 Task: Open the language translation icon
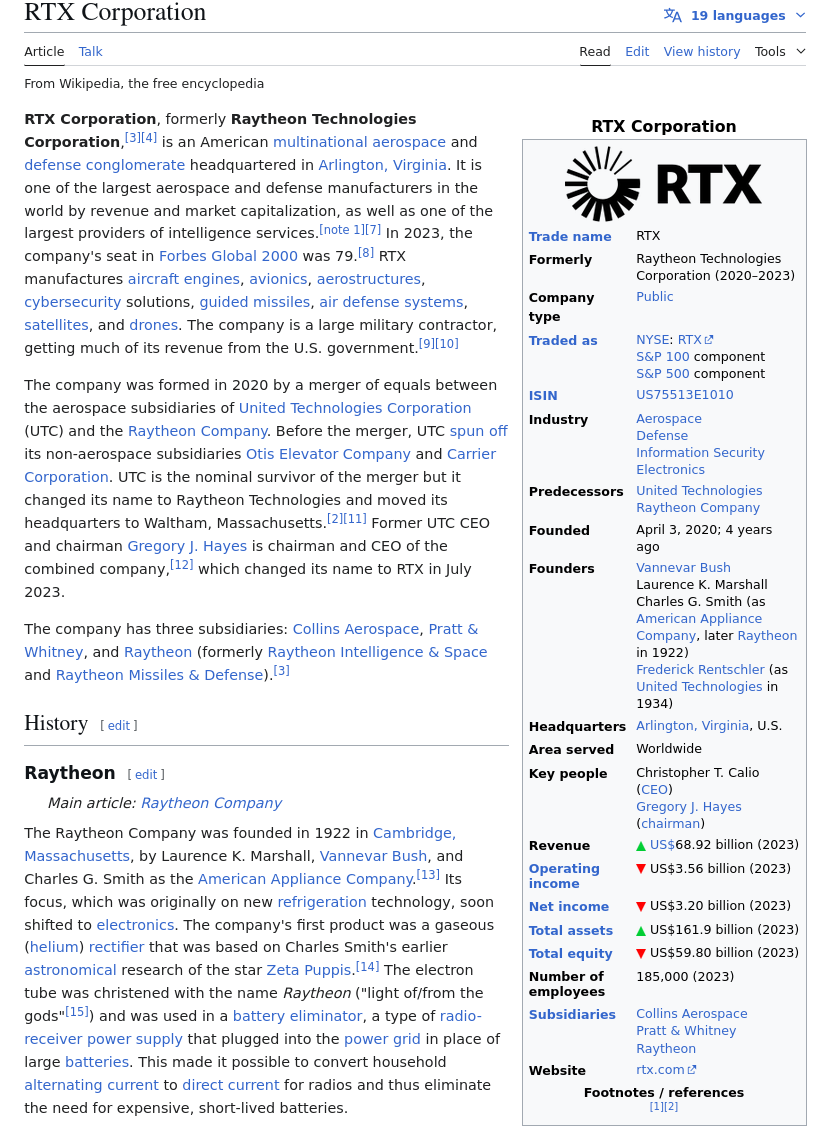(x=672, y=15)
